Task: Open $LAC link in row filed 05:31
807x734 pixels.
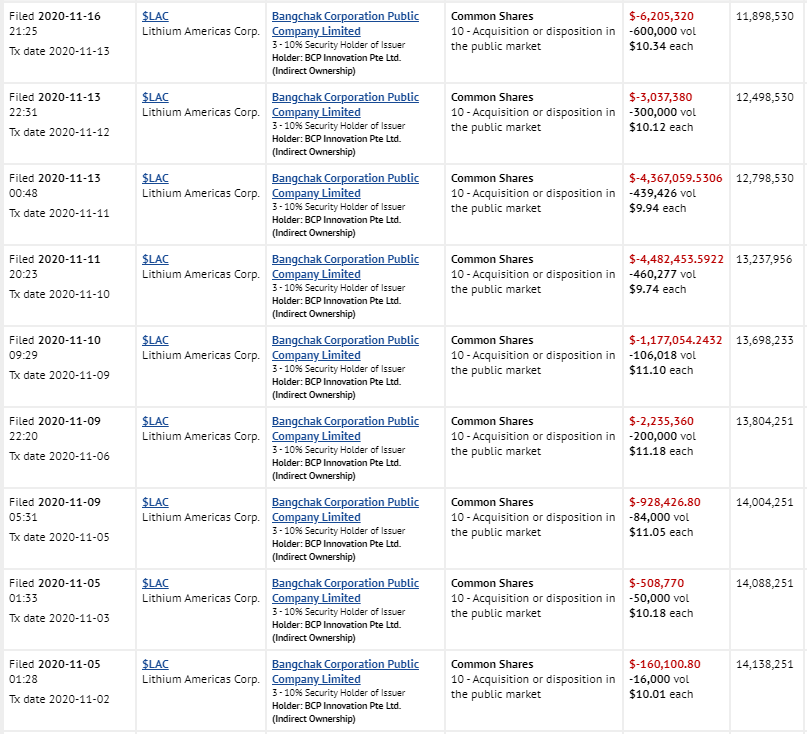Action: 155,502
